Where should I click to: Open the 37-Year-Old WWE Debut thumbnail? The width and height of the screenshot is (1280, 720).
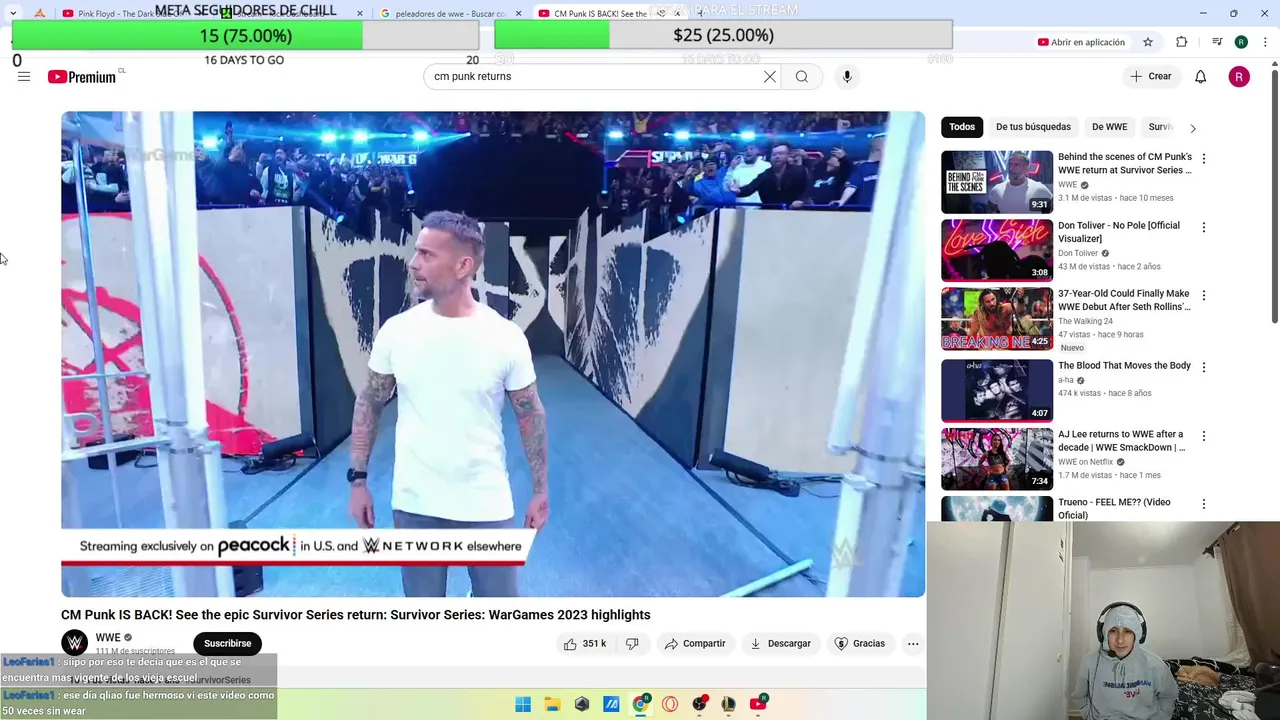pyautogui.click(x=997, y=318)
